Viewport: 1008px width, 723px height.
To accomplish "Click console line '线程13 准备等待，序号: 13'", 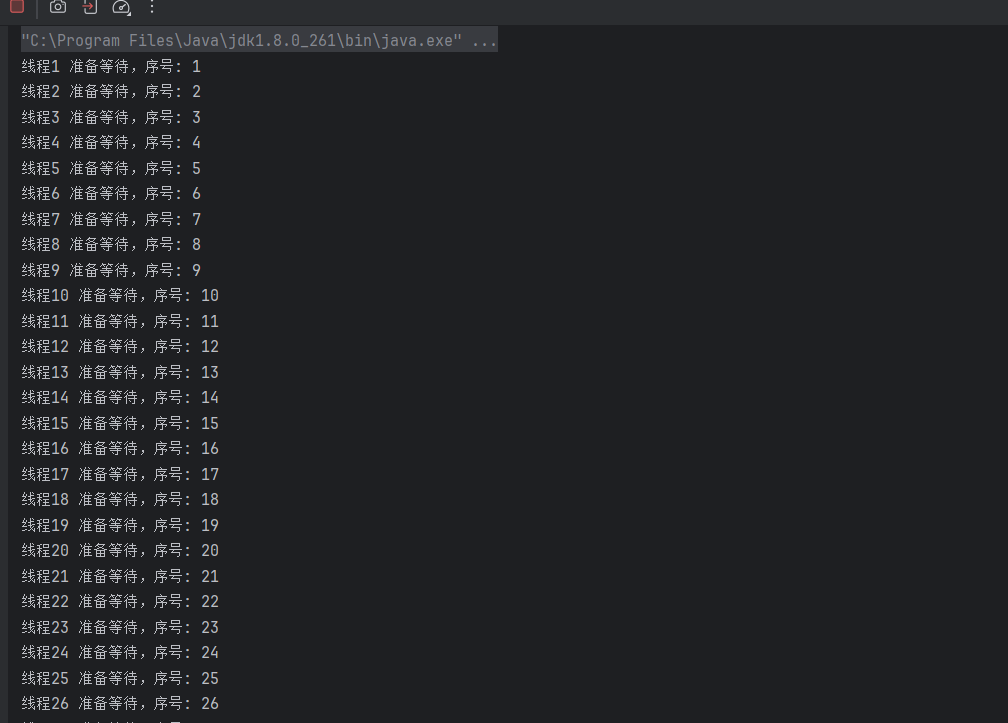I will click(x=120, y=371).
